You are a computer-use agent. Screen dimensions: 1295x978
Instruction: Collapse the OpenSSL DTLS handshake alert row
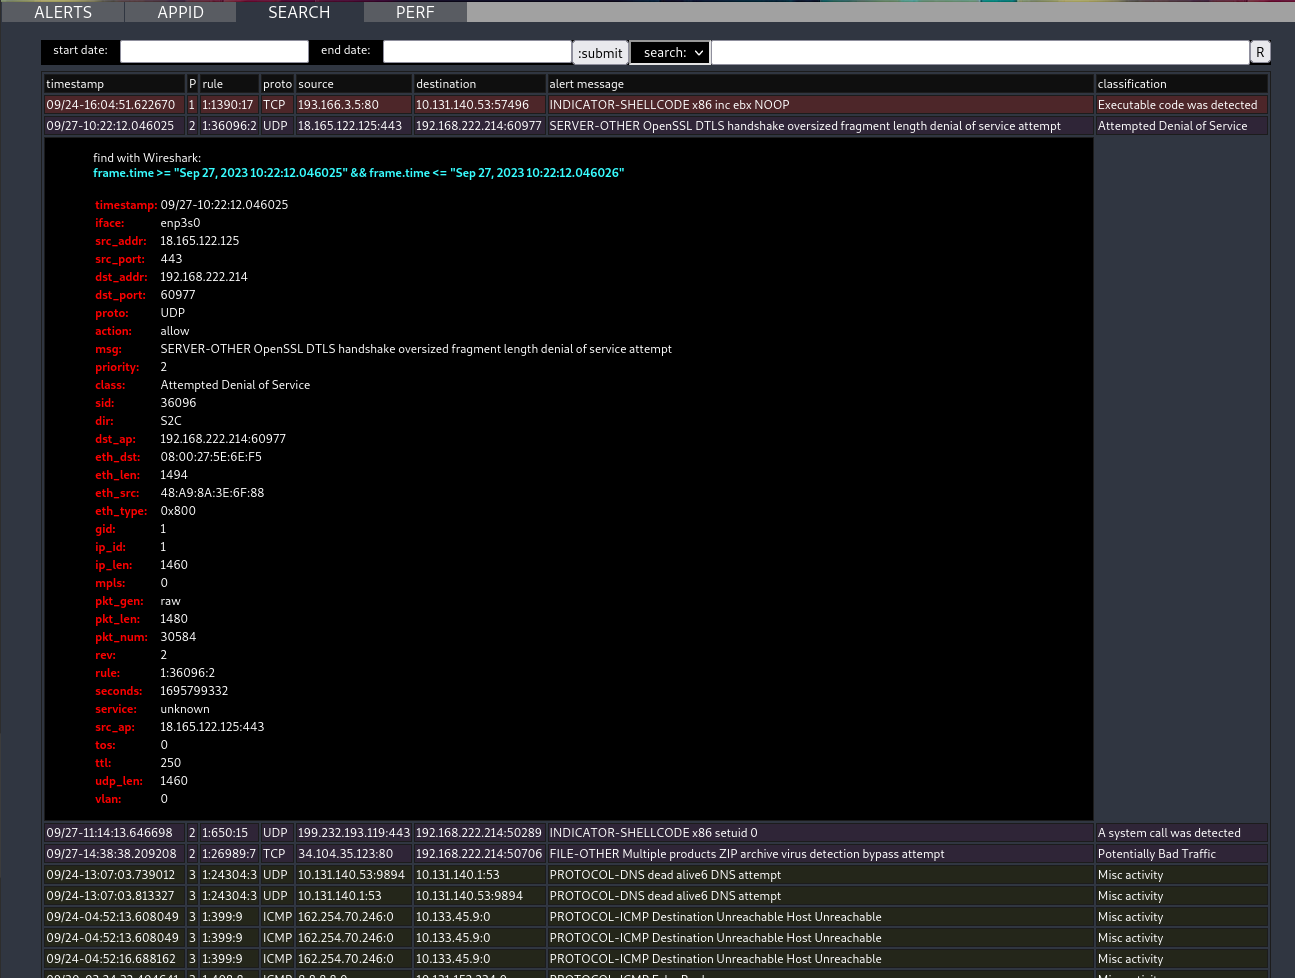click(x=656, y=126)
